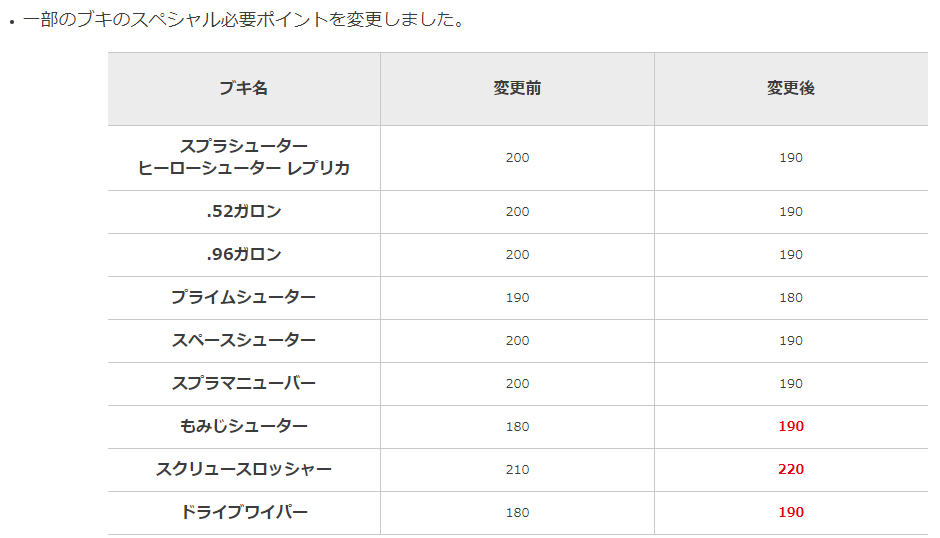
Task: Click red 220 value for スクリュースロッシャー
Action: pyautogui.click(x=791, y=470)
